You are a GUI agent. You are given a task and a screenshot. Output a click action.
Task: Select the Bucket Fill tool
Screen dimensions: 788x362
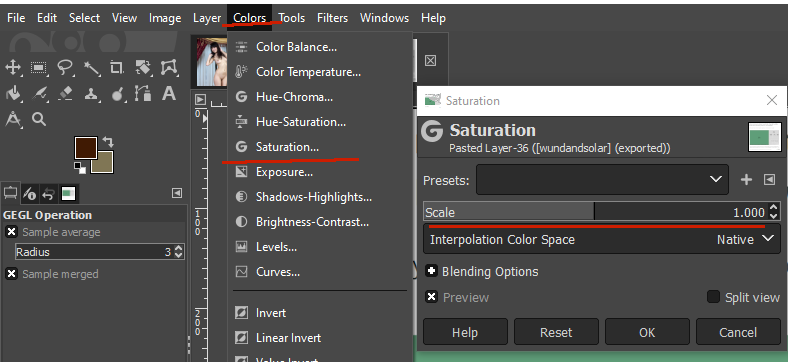click(x=13, y=94)
